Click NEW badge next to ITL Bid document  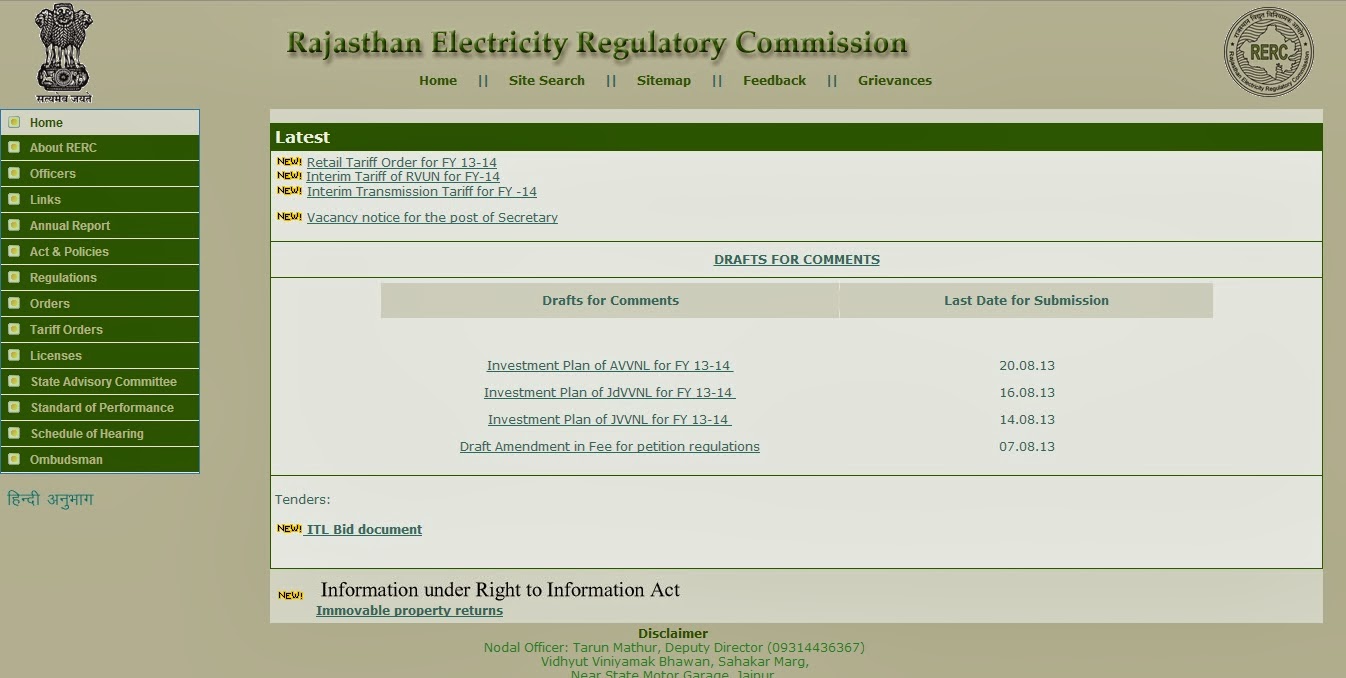click(289, 528)
